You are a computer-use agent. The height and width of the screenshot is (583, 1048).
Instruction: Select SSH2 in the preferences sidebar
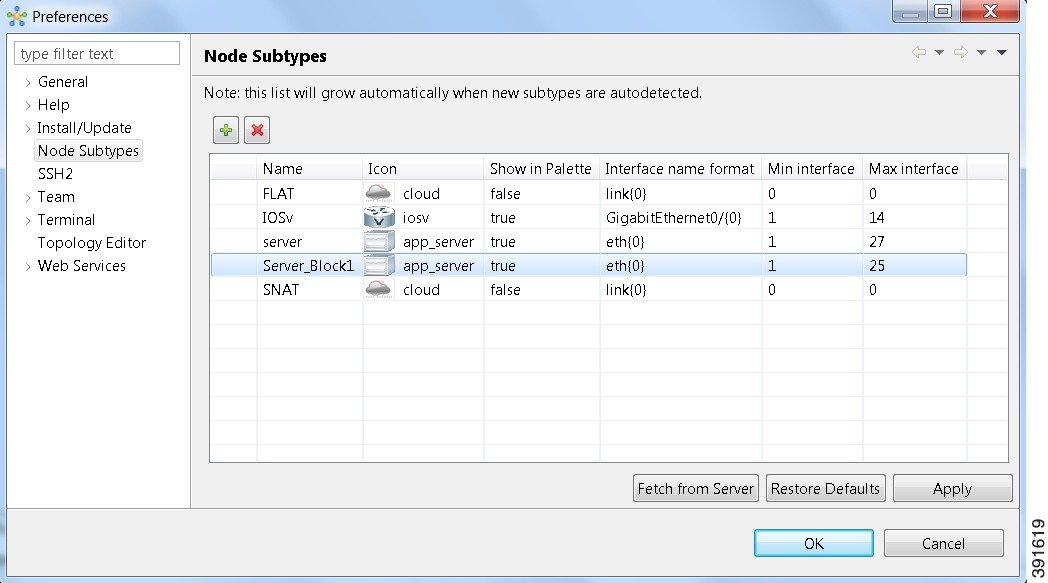[55, 173]
